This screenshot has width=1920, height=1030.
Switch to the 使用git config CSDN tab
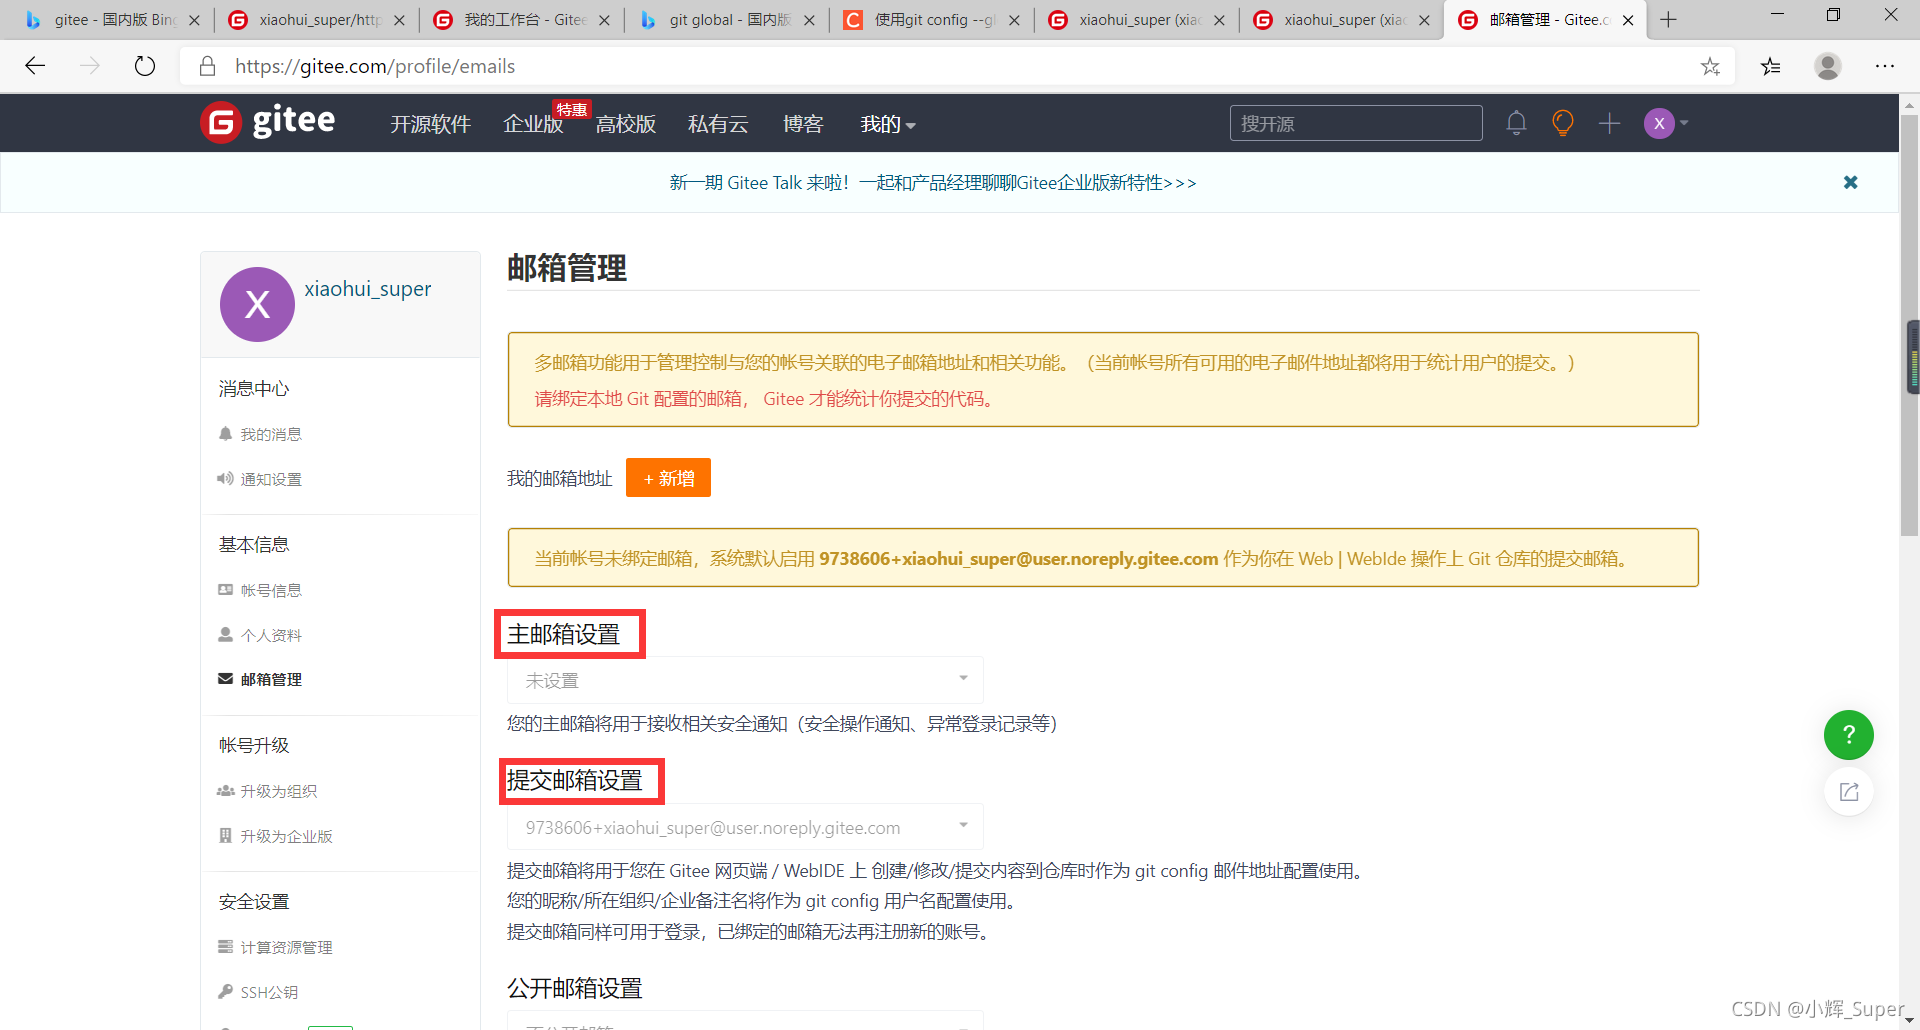(x=930, y=19)
